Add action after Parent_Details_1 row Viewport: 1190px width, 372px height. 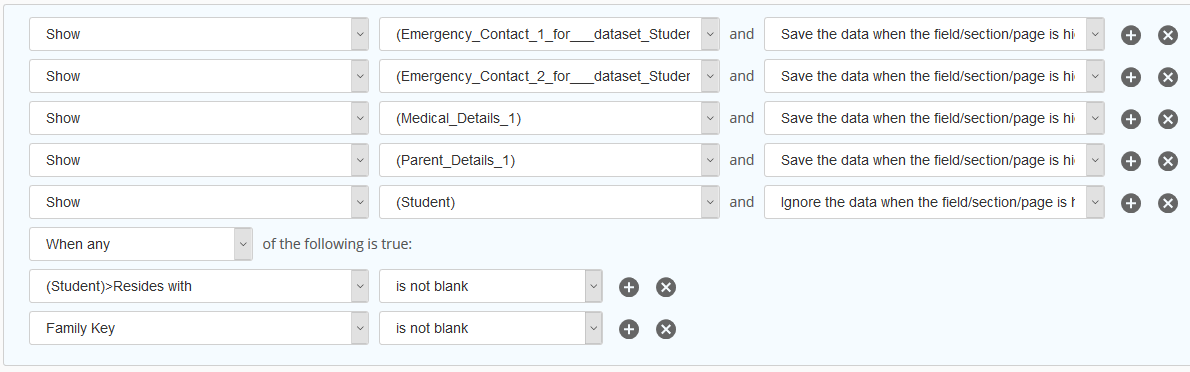1131,161
